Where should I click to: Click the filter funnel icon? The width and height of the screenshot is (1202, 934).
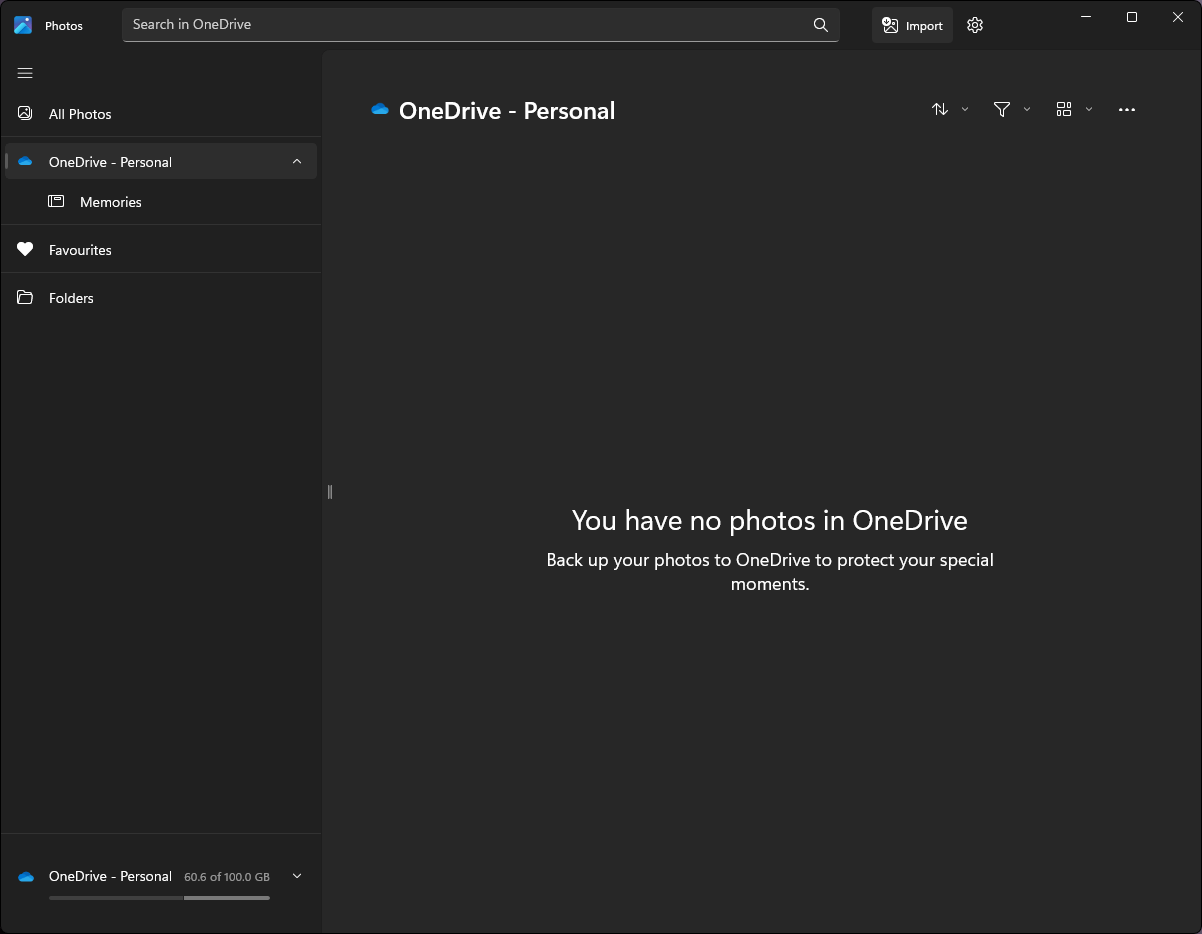coord(1002,109)
